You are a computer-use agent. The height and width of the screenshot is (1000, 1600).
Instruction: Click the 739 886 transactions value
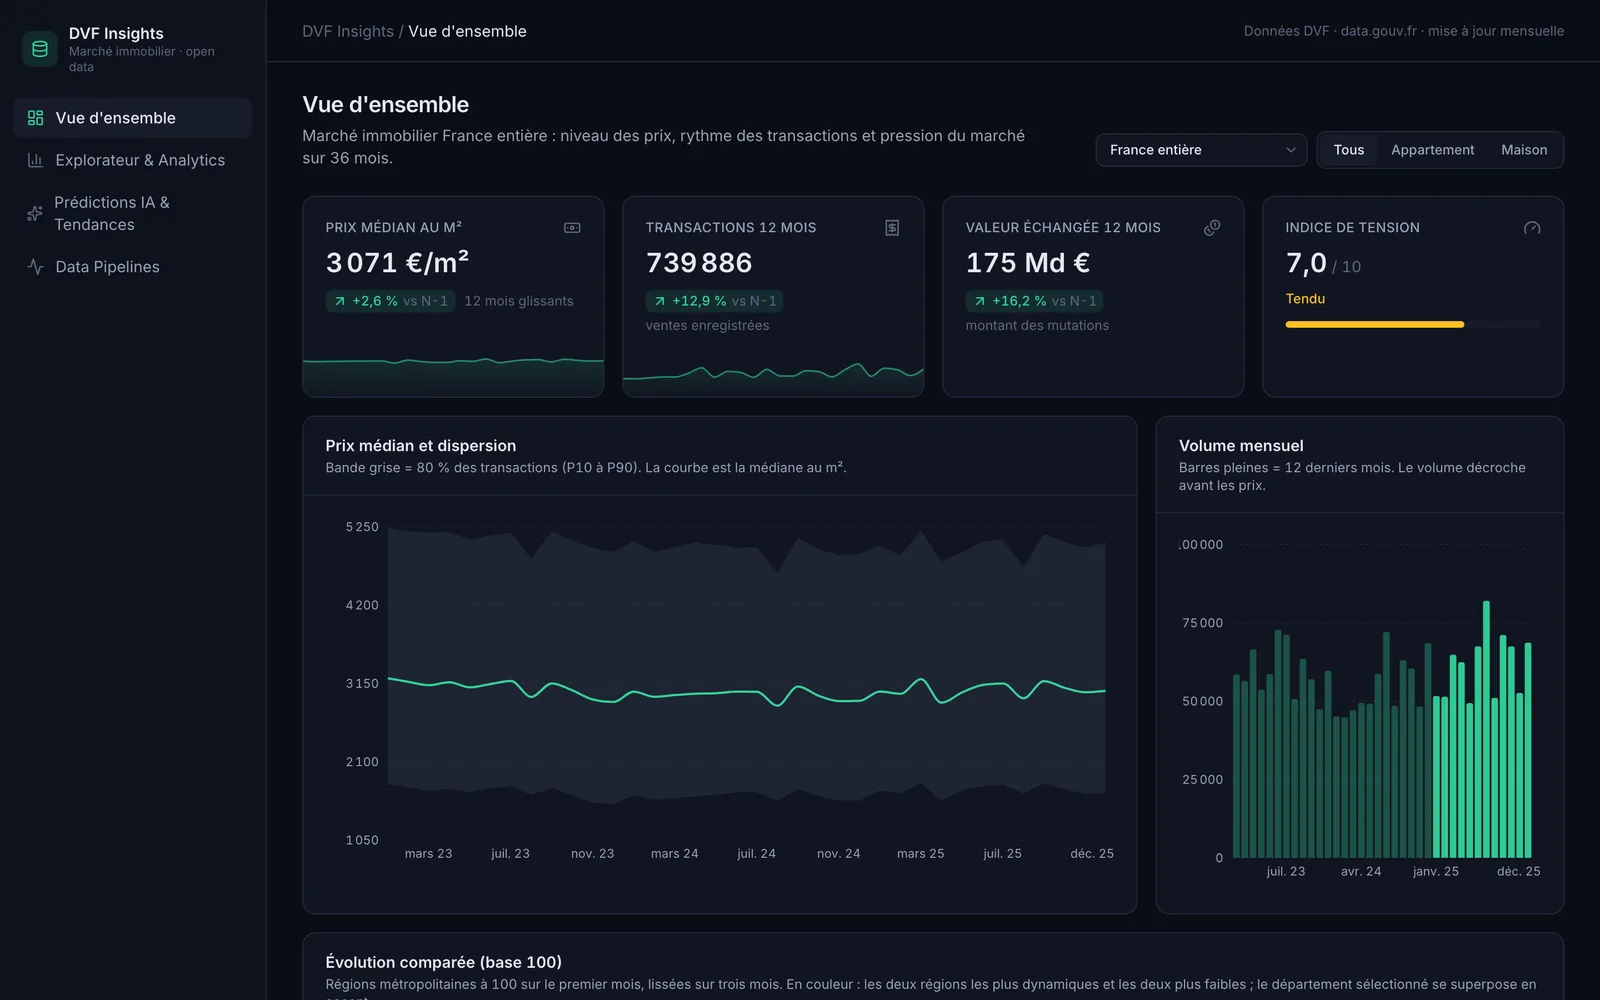click(x=698, y=262)
